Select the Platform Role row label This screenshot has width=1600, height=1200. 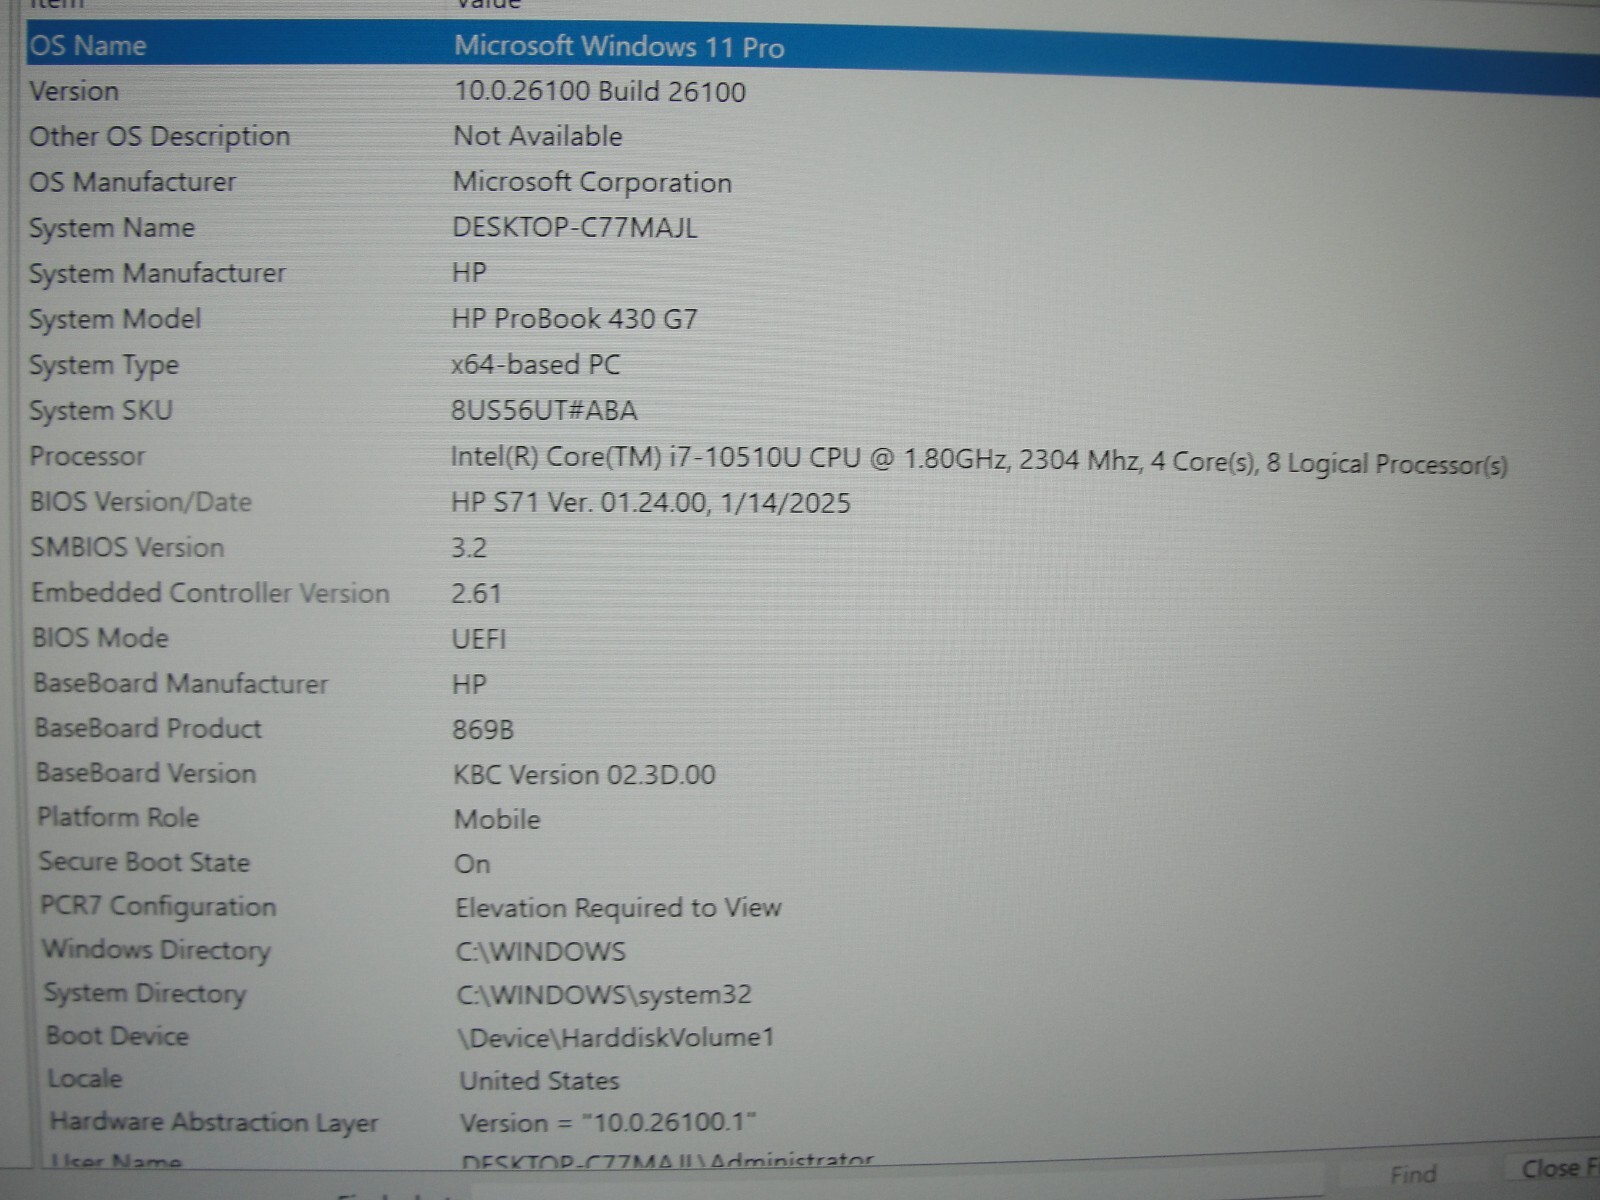tap(118, 818)
